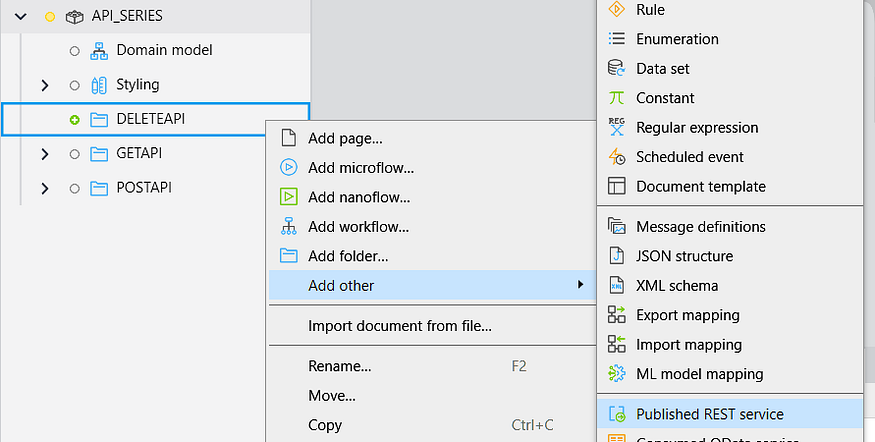Screen dimensions: 875x442
Task: Select Import document from file...
Action: [399, 326]
